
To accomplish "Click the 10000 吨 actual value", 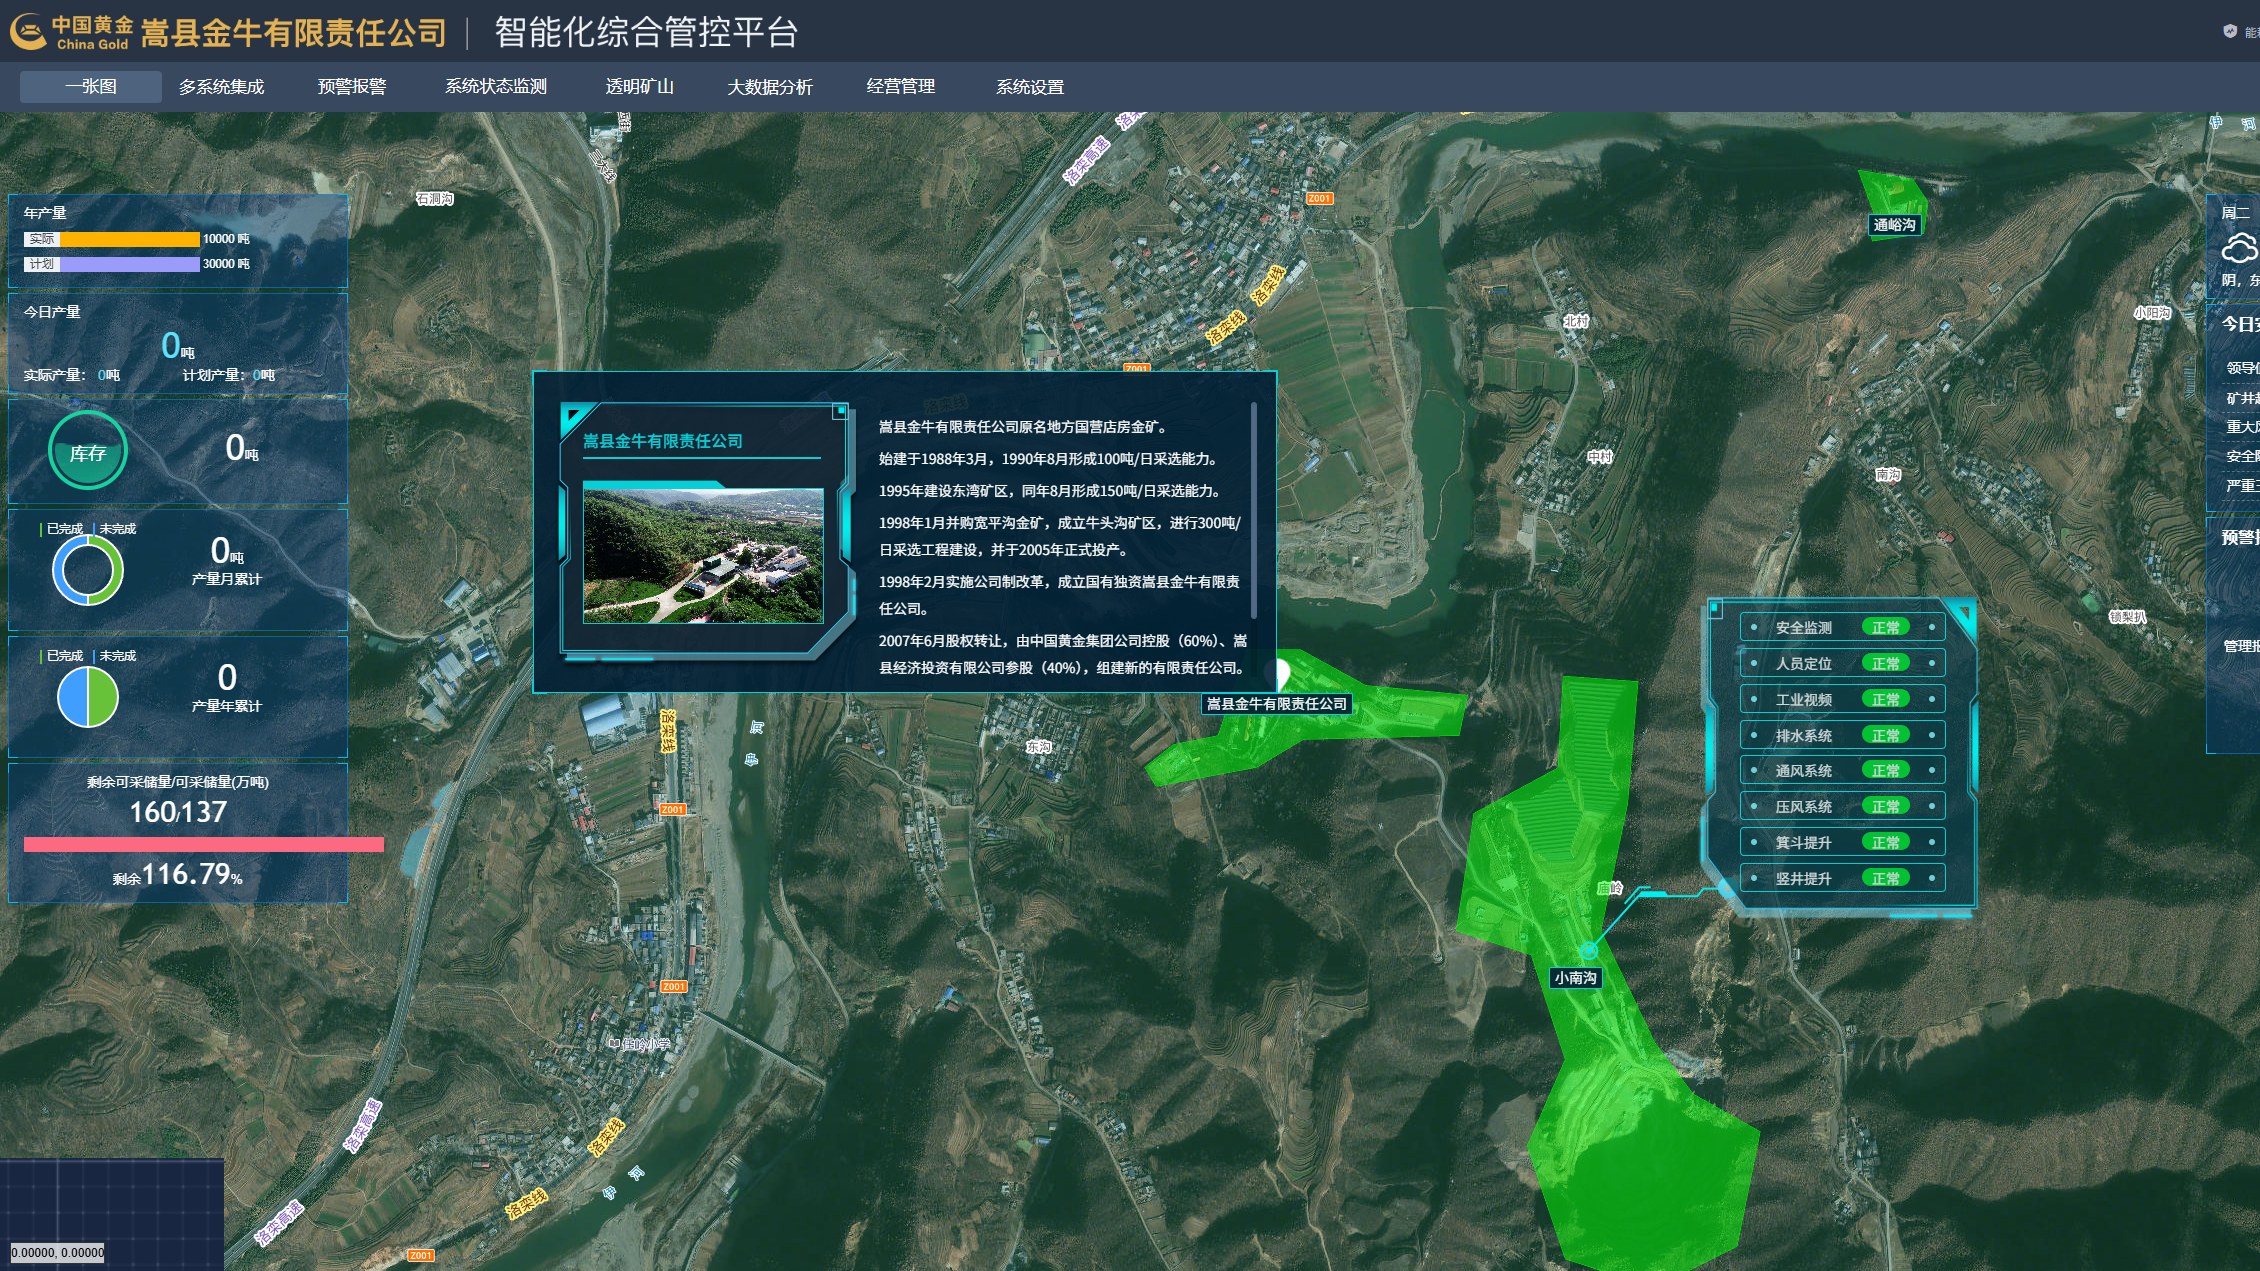I will click(x=226, y=239).
